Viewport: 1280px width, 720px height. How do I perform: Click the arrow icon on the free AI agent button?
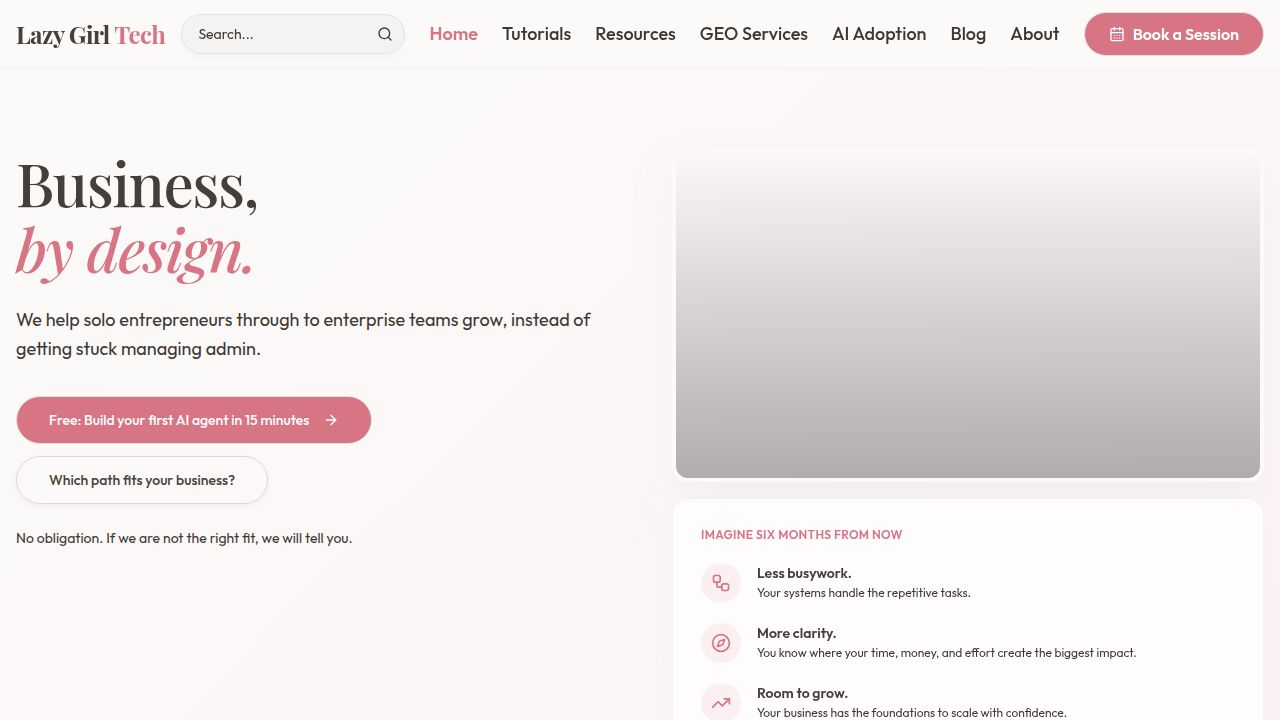pyautogui.click(x=331, y=420)
